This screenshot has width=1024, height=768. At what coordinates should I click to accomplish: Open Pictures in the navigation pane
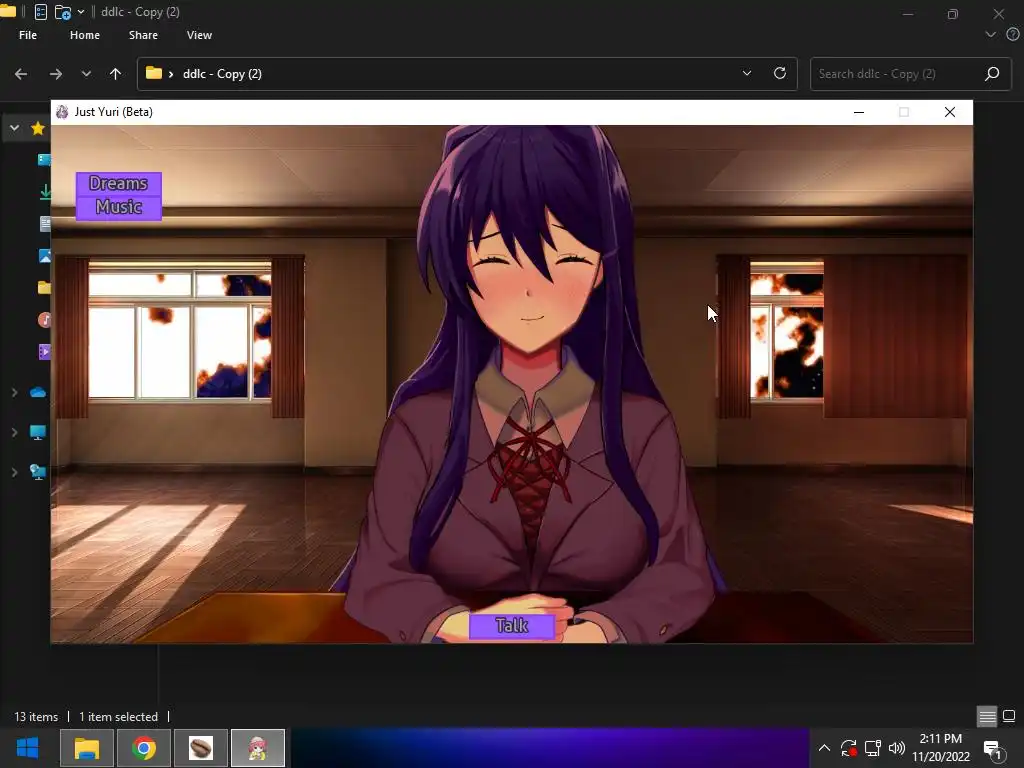click(x=45, y=256)
